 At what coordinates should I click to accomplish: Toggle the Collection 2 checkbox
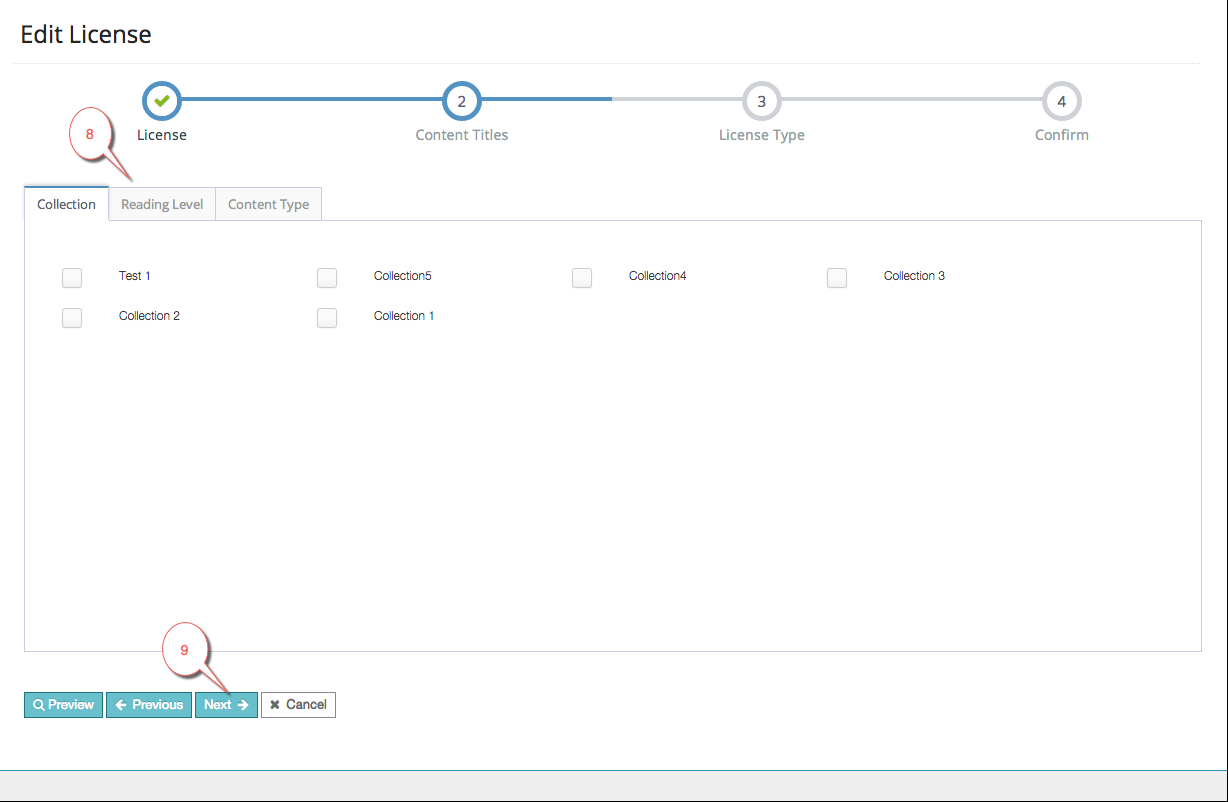point(72,318)
